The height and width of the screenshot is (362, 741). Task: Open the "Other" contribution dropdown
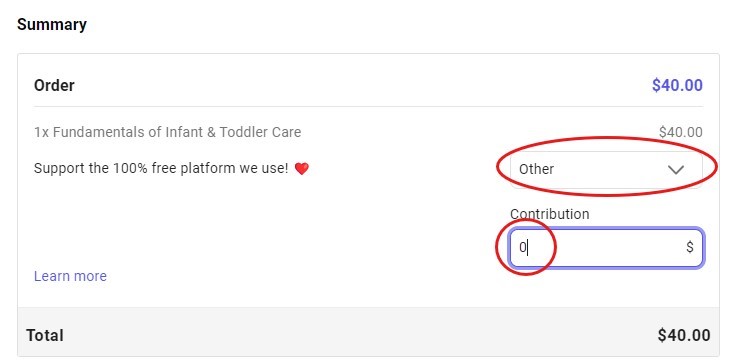tap(606, 169)
